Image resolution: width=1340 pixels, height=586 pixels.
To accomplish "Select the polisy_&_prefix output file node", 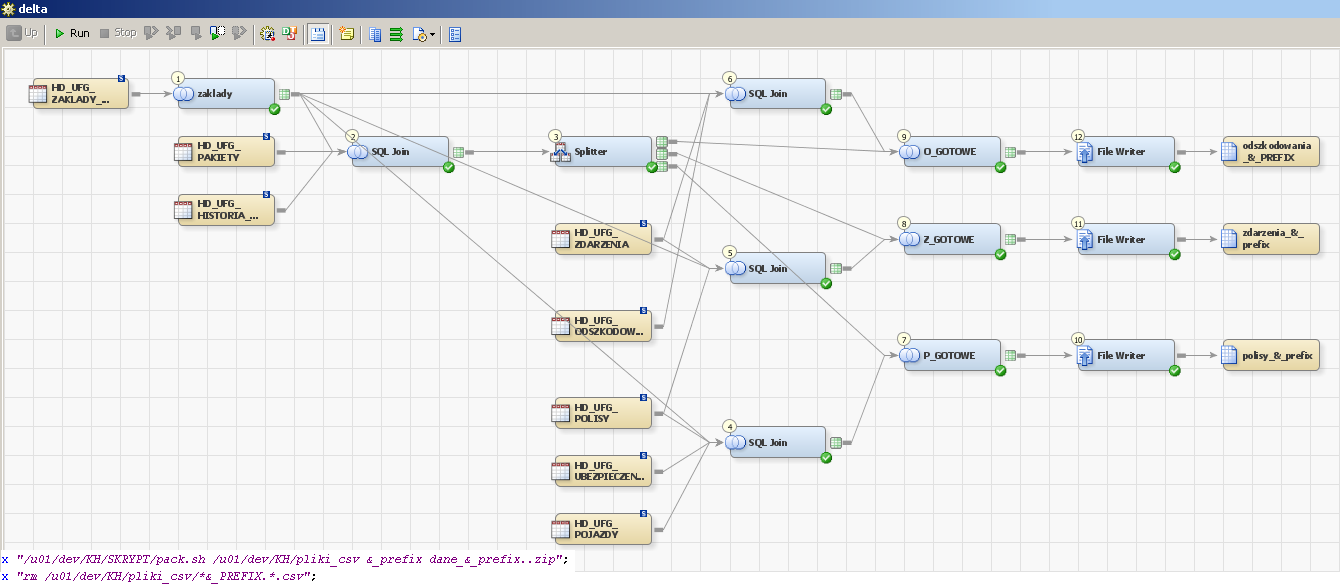I will [1270, 356].
